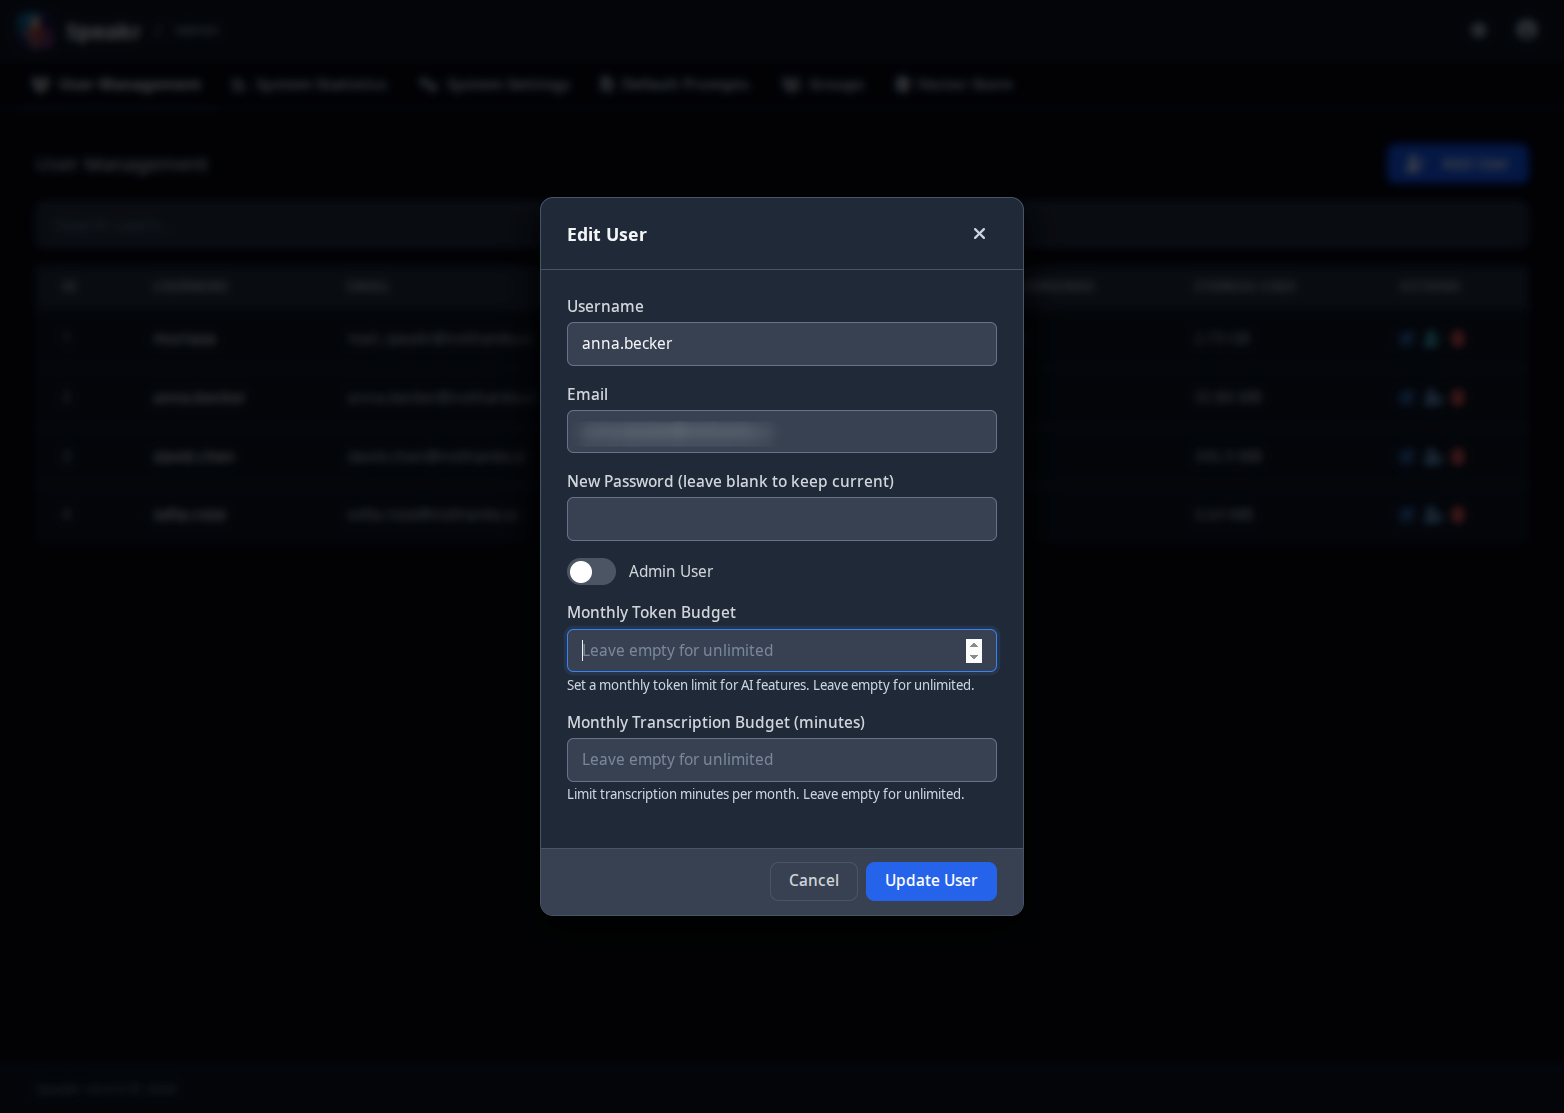Decrease token budget with down stepper arrow
Viewport: 1564px width, 1113px height.
(x=974, y=657)
